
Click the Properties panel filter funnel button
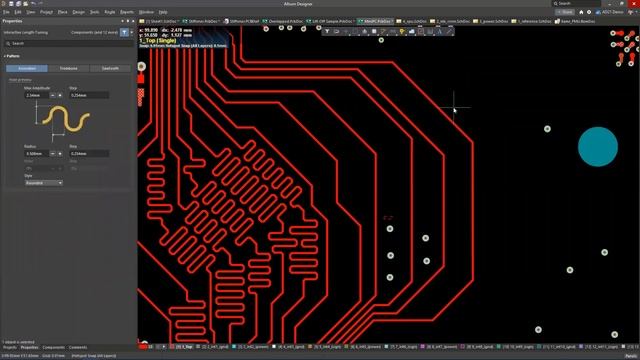pos(124,32)
